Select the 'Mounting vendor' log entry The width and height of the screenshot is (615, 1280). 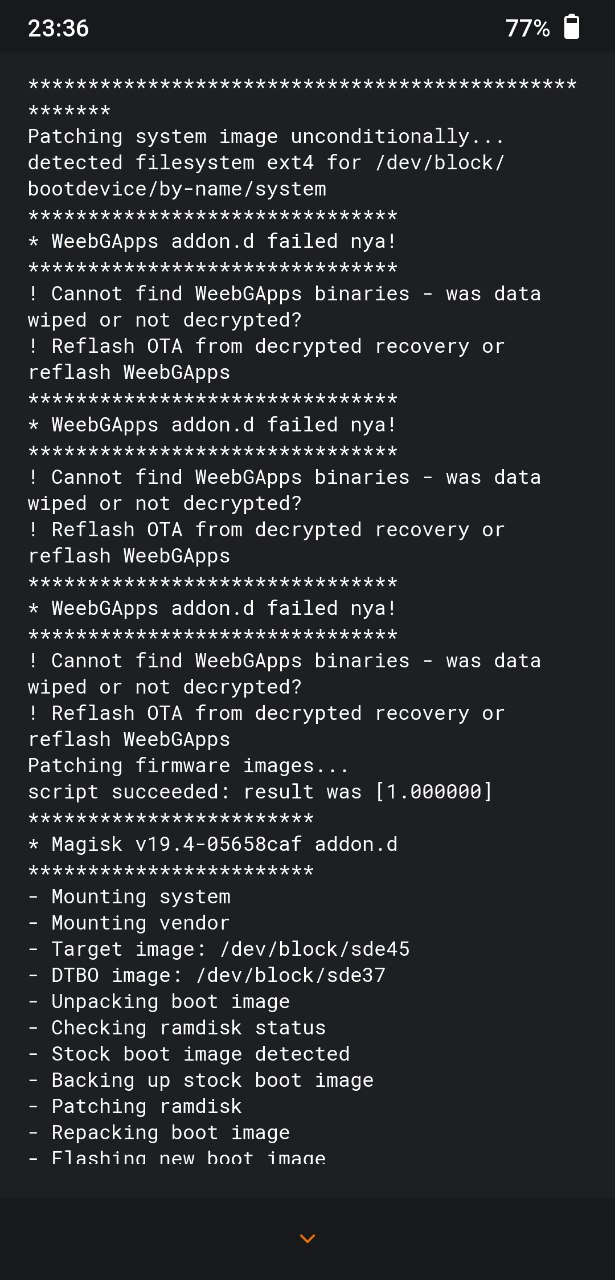129,923
